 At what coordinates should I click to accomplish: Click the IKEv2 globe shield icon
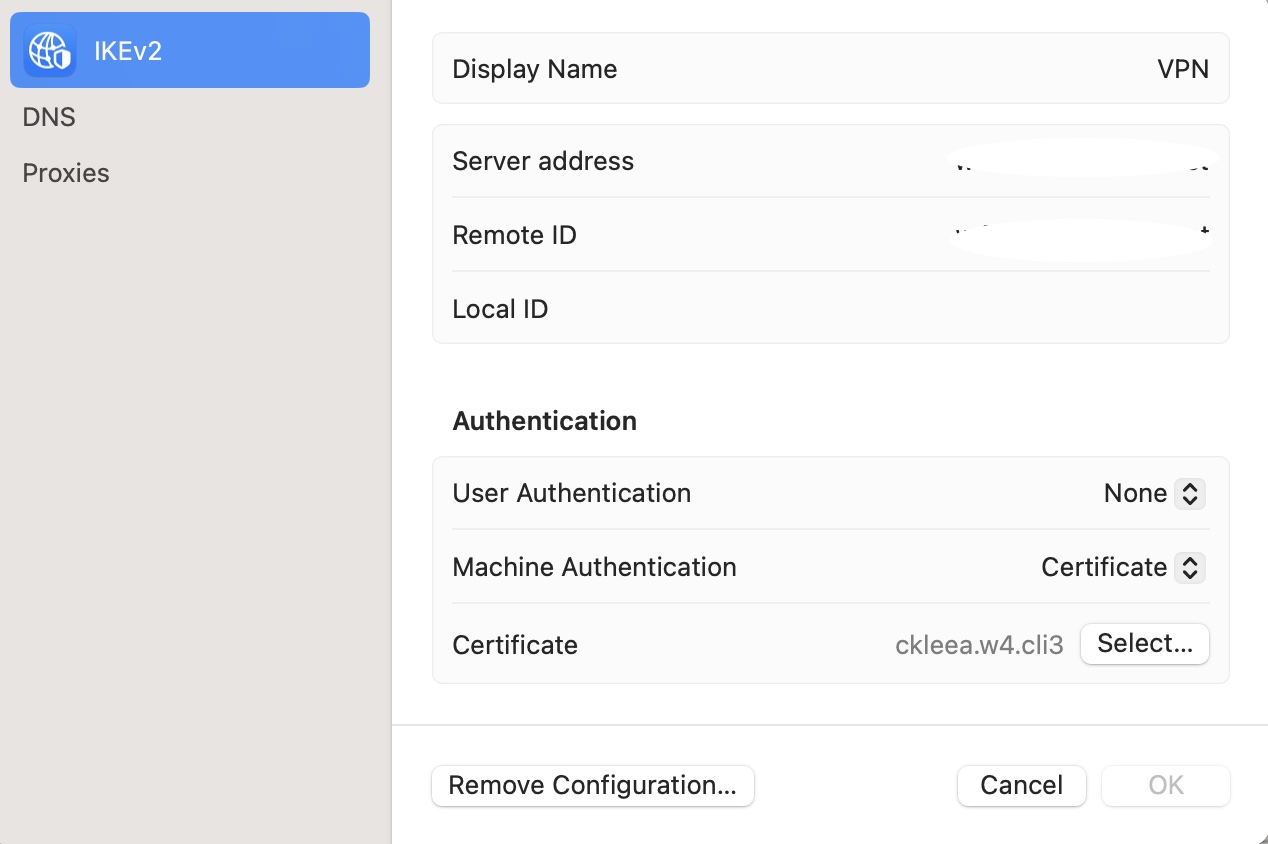coord(50,51)
